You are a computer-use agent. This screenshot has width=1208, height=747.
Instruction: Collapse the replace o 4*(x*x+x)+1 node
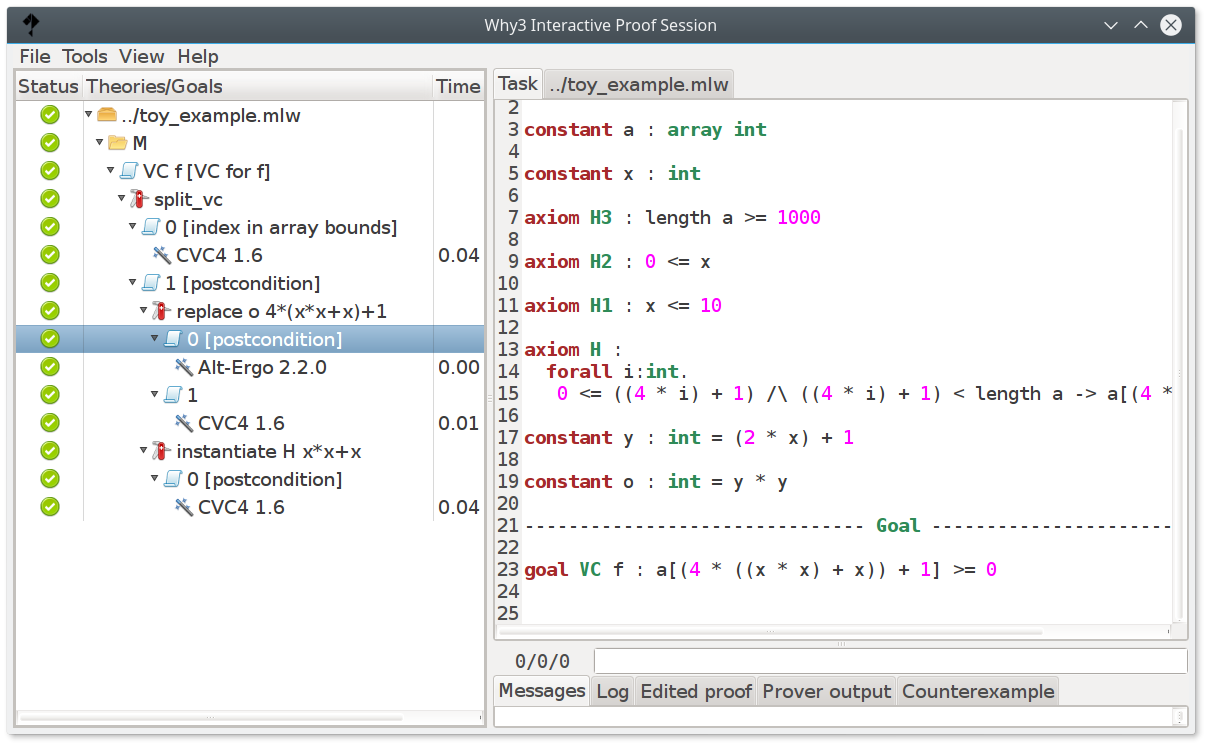click(144, 311)
